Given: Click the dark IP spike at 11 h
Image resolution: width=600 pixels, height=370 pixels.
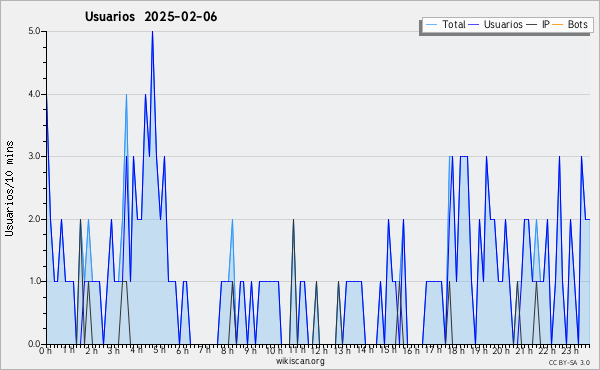Looking at the screenshot, I should point(293,220).
